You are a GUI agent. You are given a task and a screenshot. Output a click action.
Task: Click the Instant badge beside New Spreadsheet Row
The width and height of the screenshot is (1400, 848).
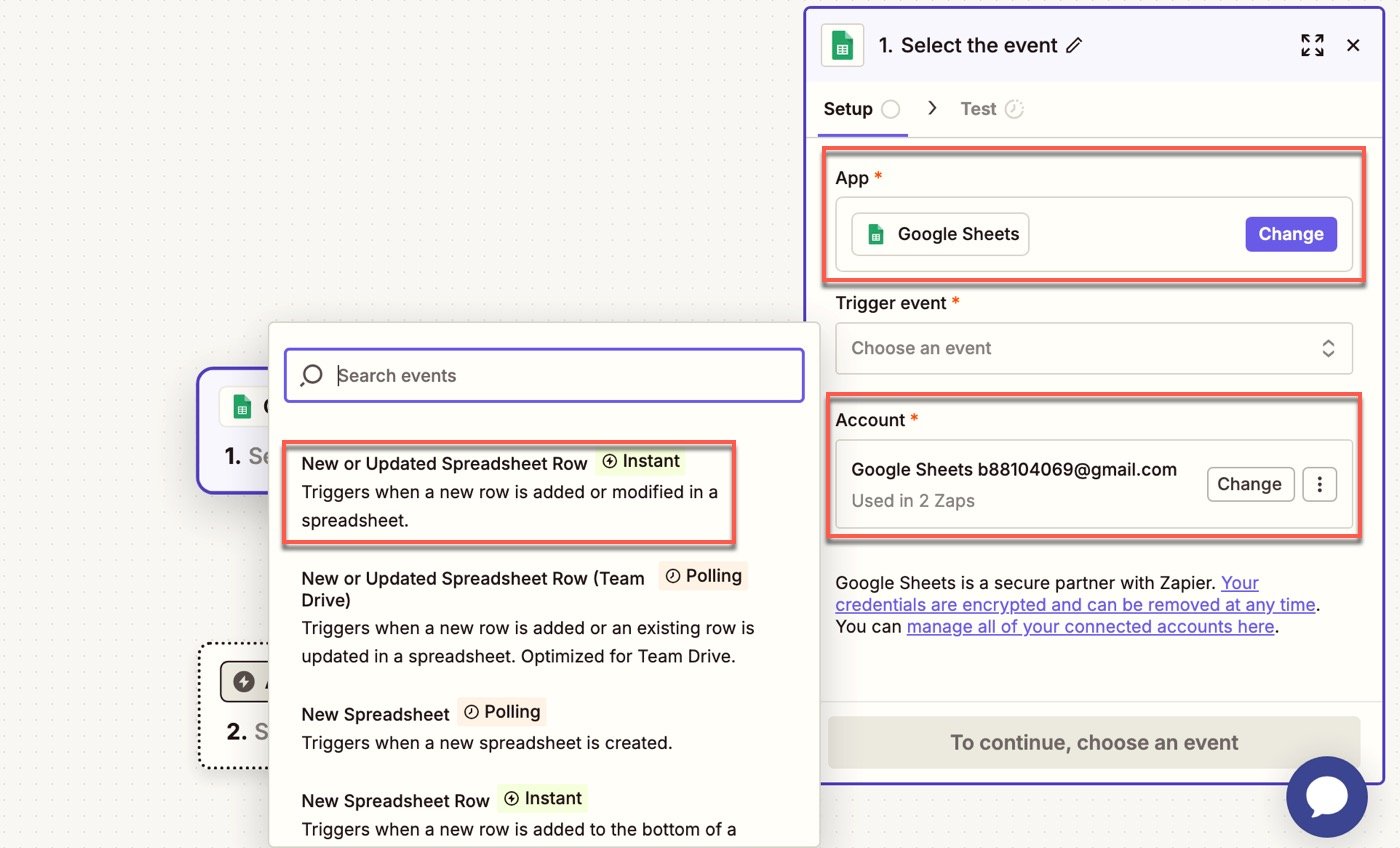(543, 798)
